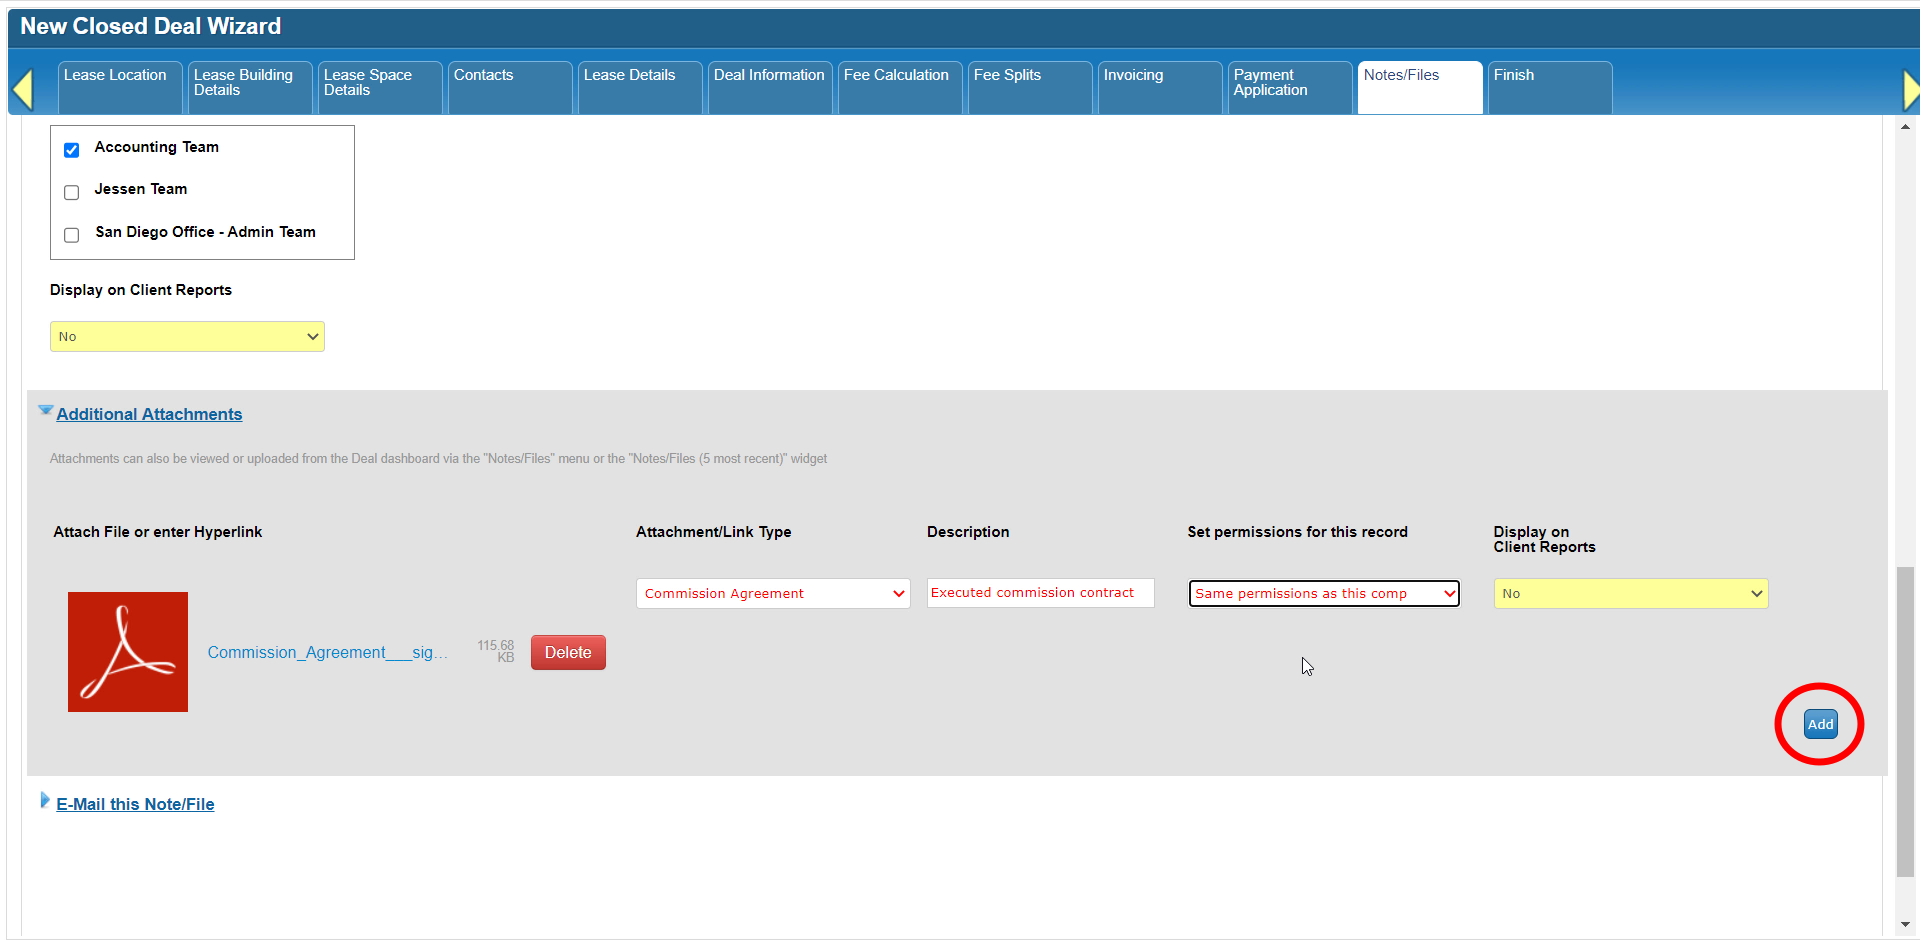Enable San Diego Office - Admin Team checkbox
The width and height of the screenshot is (1920, 942).
point(72,235)
